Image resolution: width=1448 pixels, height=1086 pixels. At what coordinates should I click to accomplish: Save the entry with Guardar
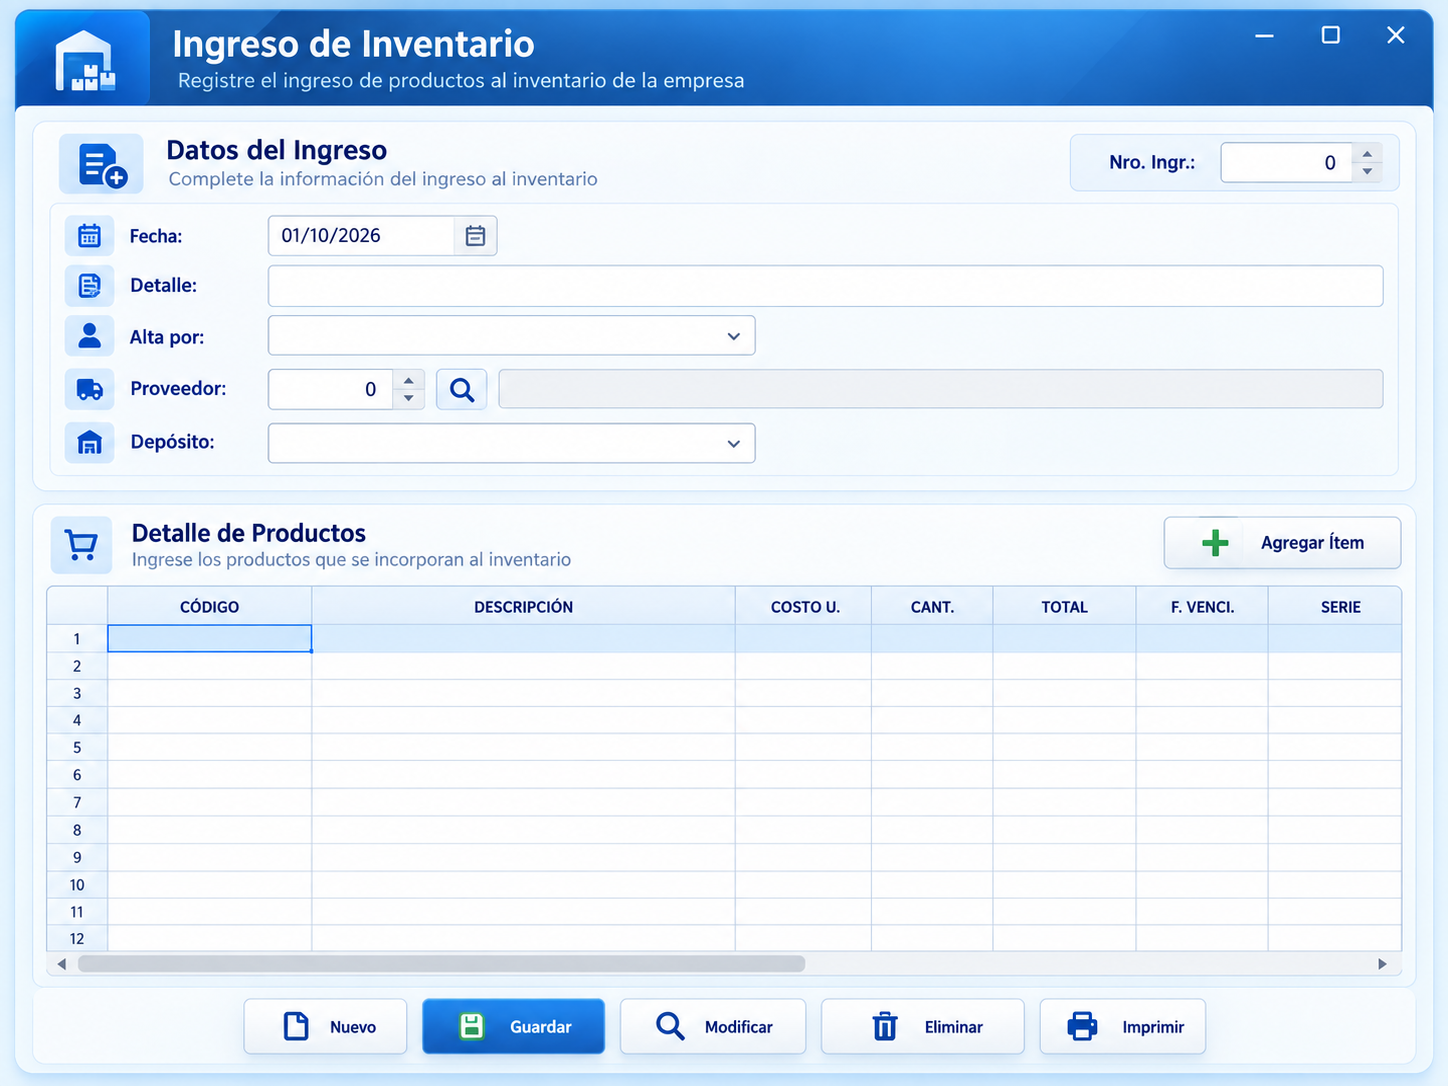[513, 1026]
